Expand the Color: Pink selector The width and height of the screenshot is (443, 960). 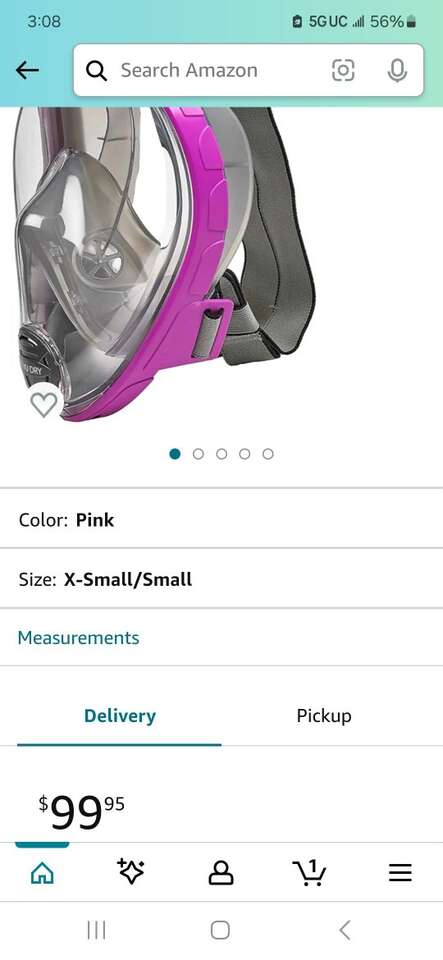pyautogui.click(x=222, y=520)
